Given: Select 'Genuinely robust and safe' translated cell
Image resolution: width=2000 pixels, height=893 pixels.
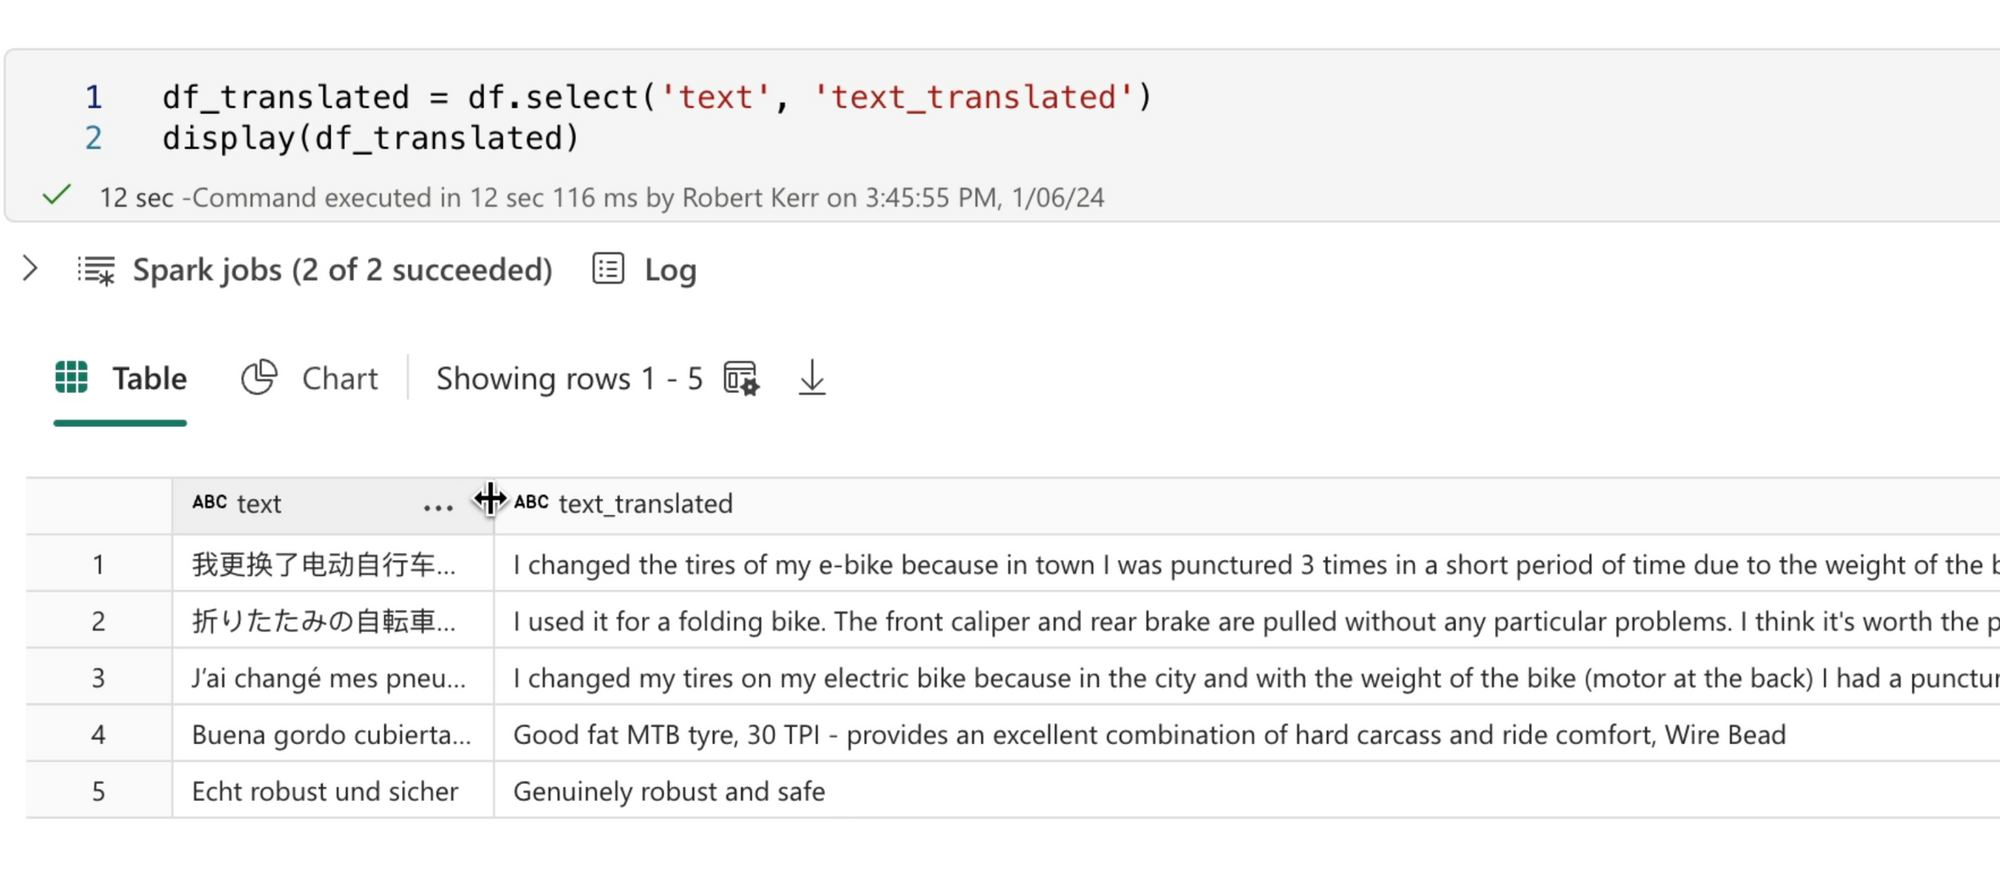Looking at the screenshot, I should click(669, 791).
